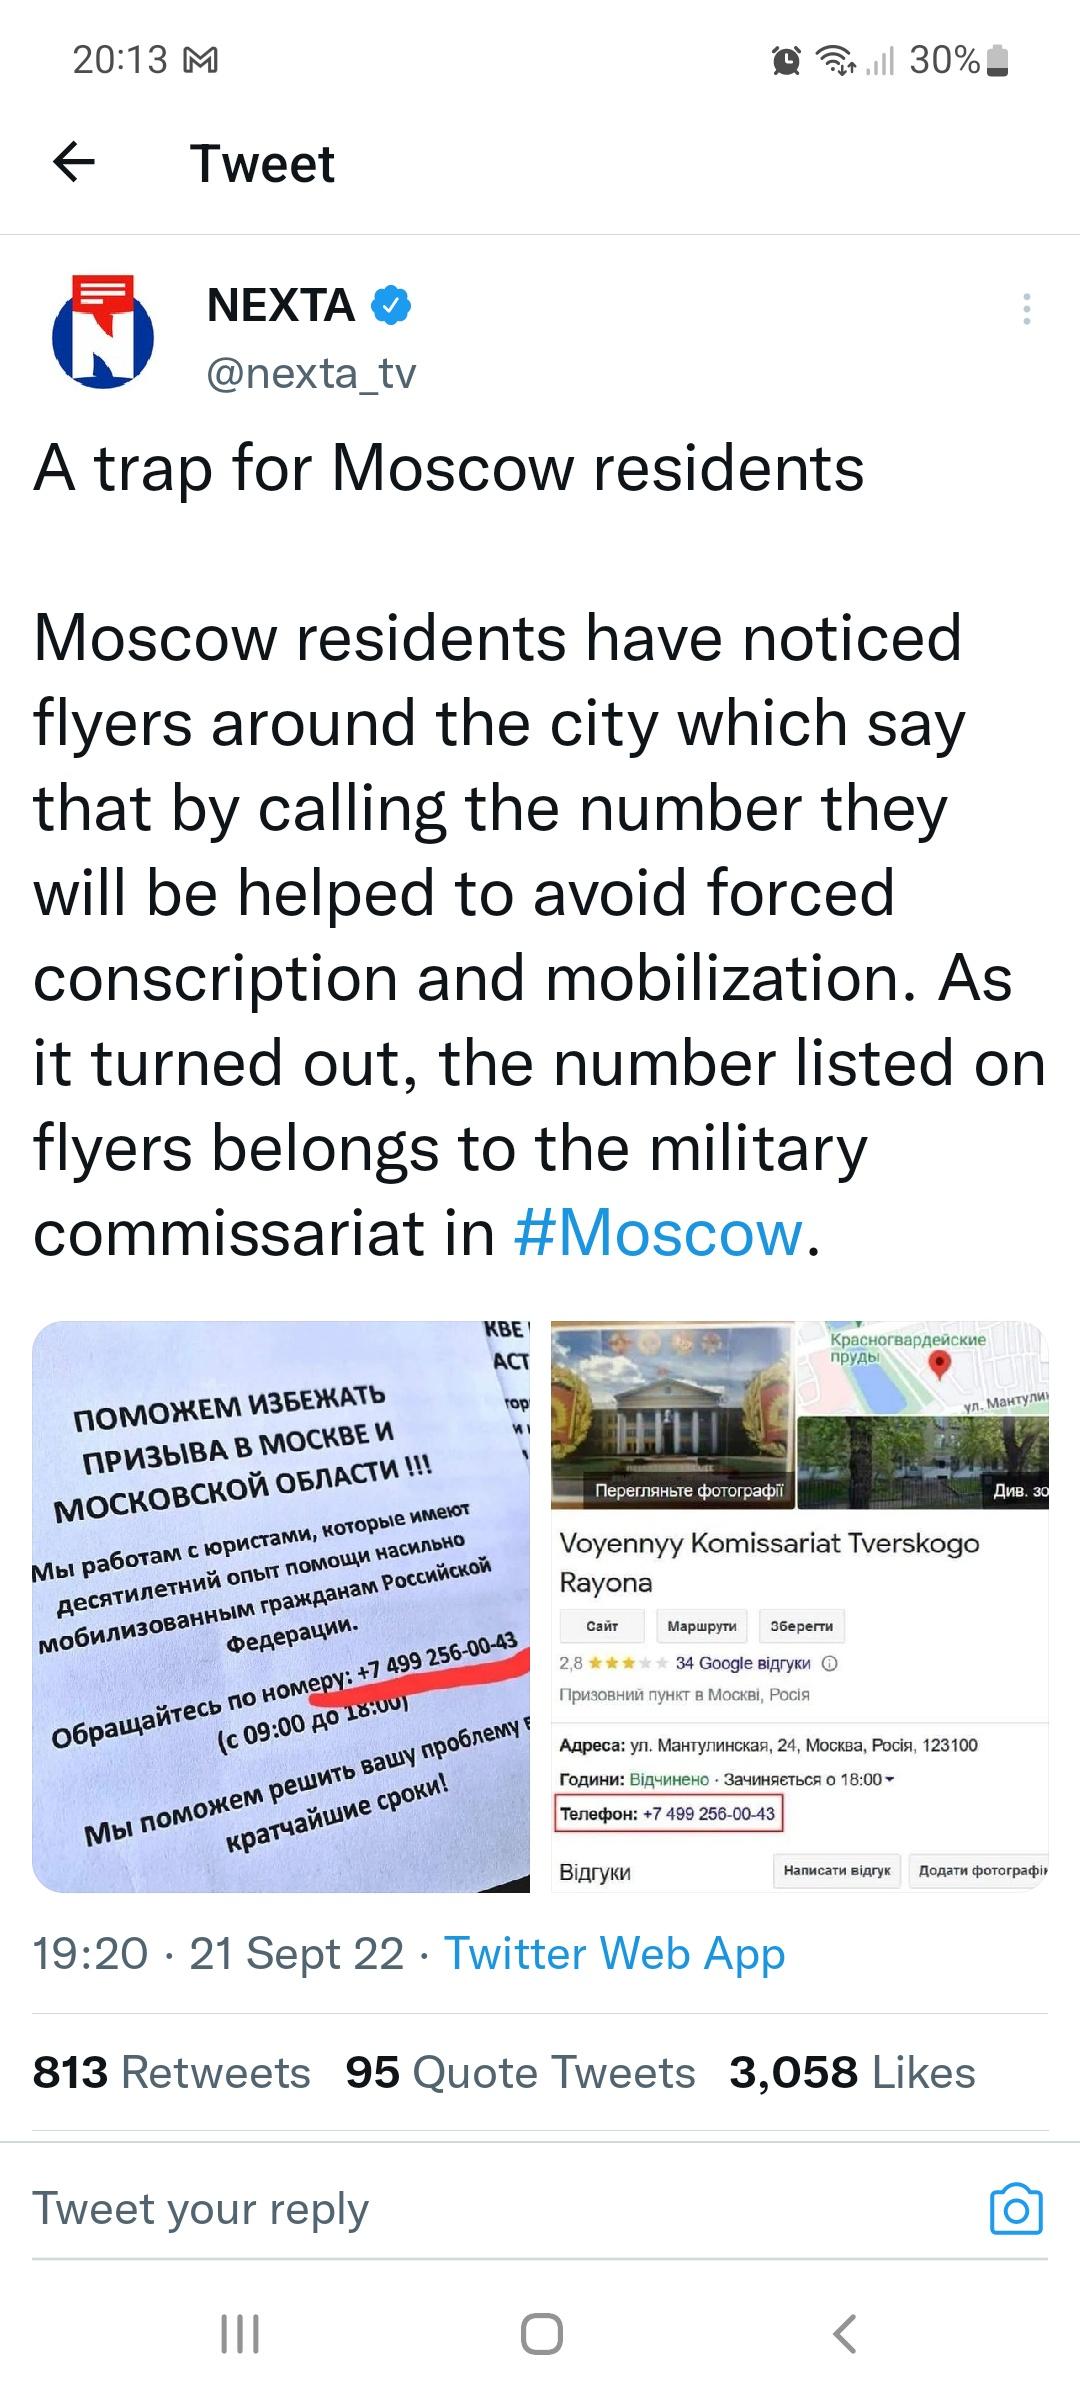Viewport: 1080px width, 2400px height.
Task: Tap Android home button
Action: pos(541,2335)
